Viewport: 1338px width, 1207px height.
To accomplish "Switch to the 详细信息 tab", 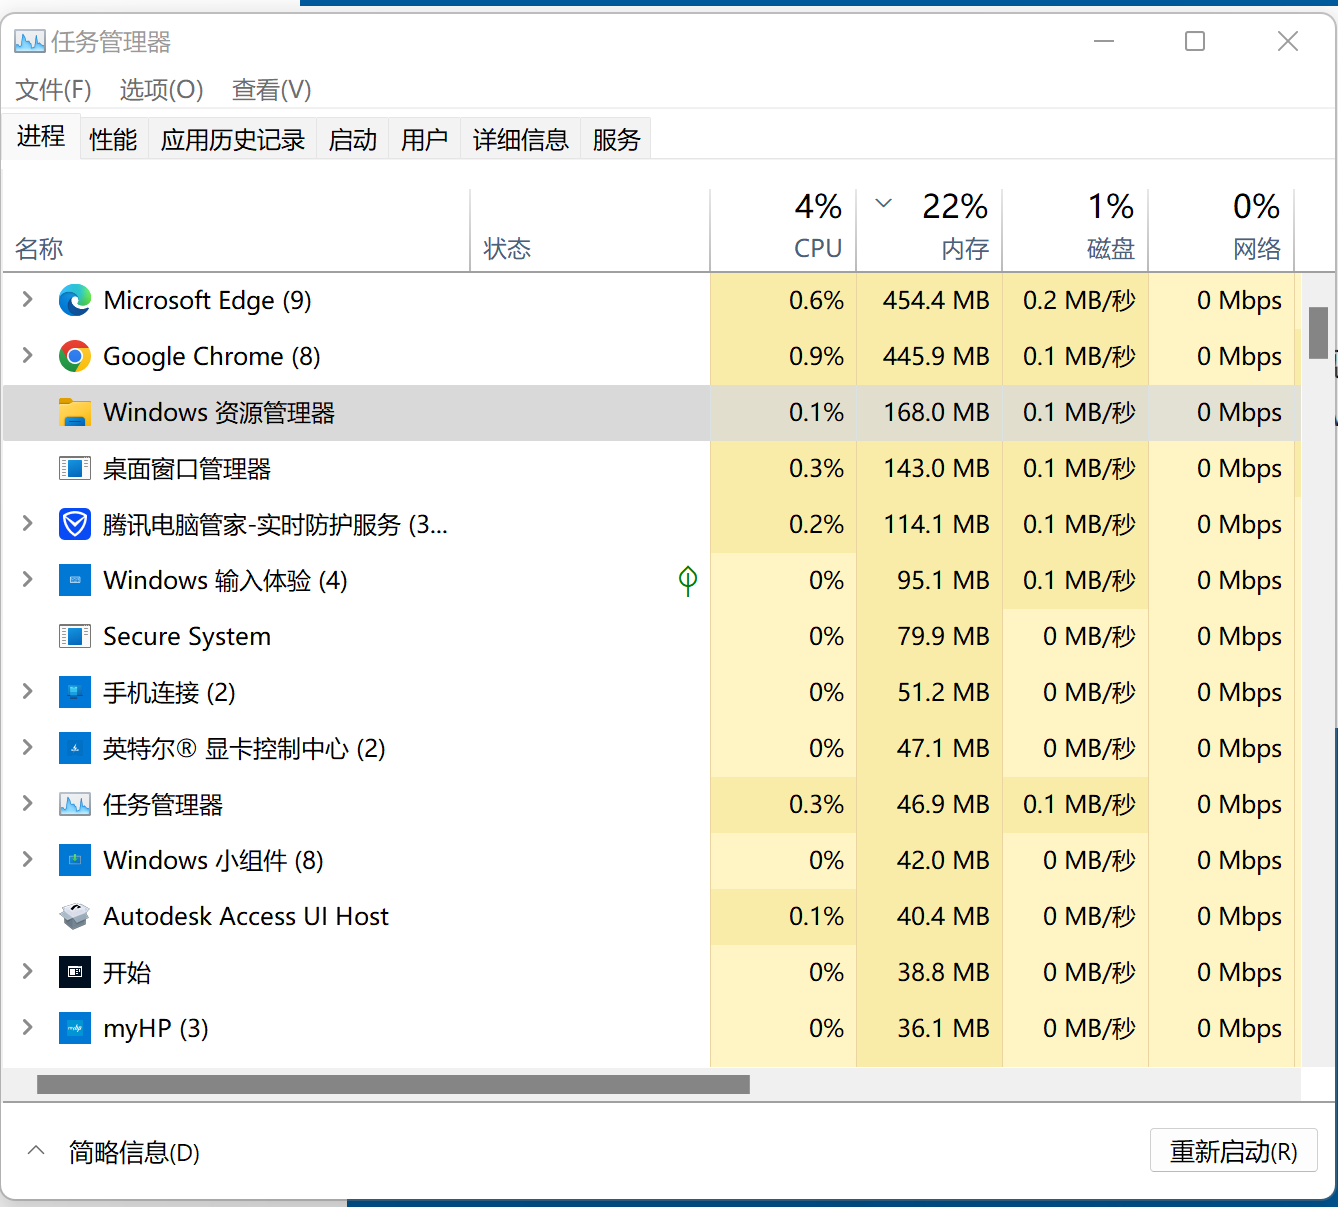I will pos(521,140).
